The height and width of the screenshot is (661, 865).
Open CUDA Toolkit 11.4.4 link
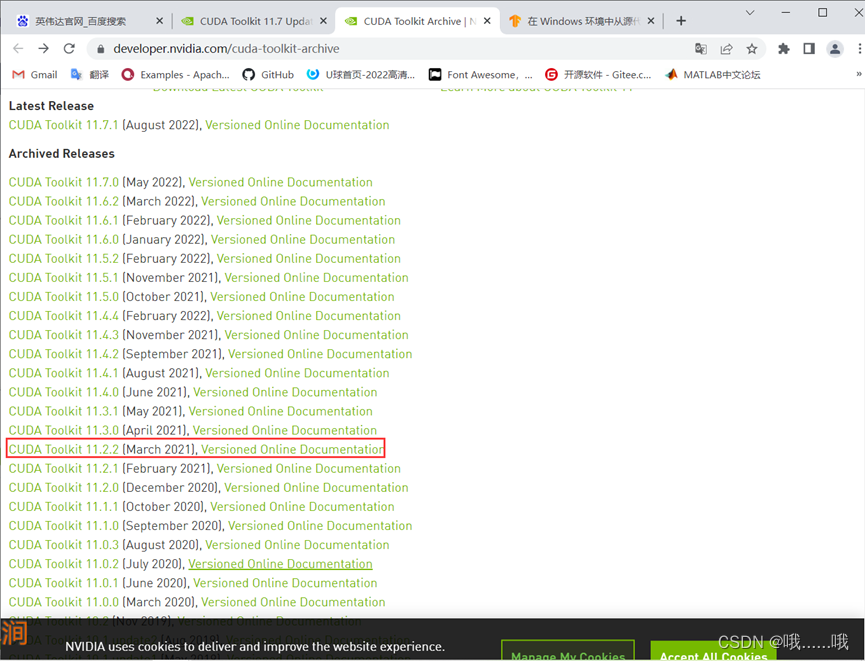[x=63, y=316]
